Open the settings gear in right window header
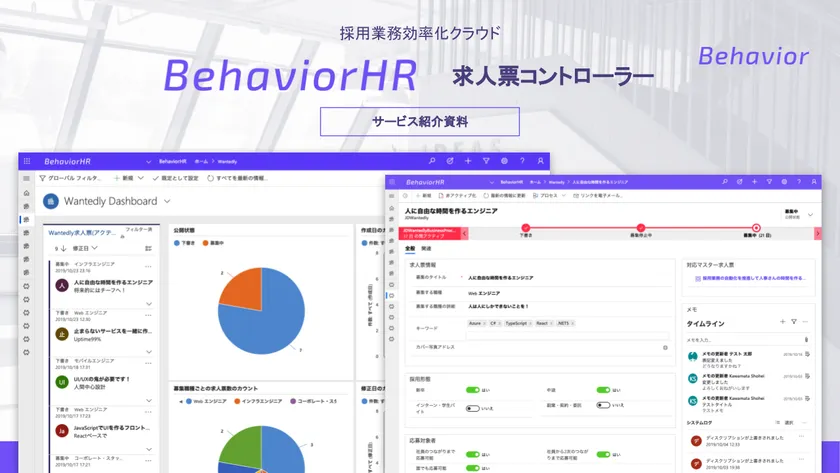Screen dimensions: 840x473 click(x=783, y=182)
